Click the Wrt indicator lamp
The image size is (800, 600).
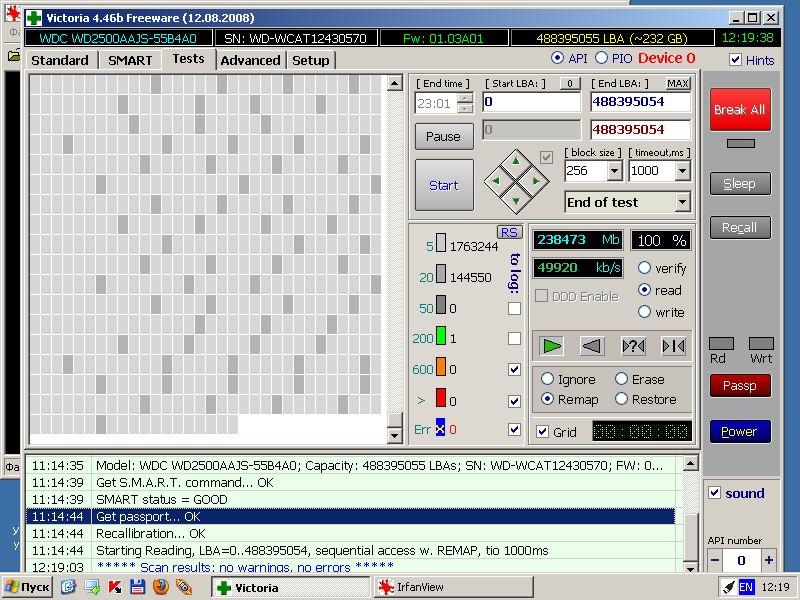[x=761, y=343]
